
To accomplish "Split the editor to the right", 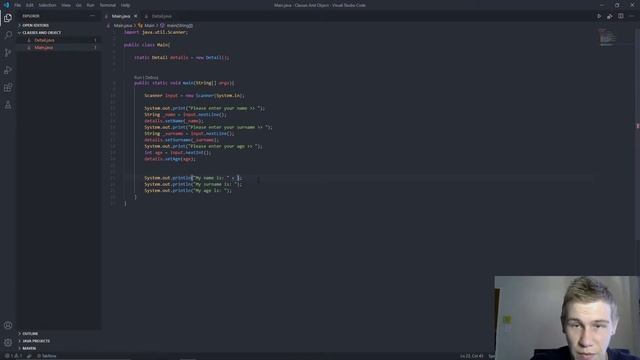I will click(x=620, y=16).
